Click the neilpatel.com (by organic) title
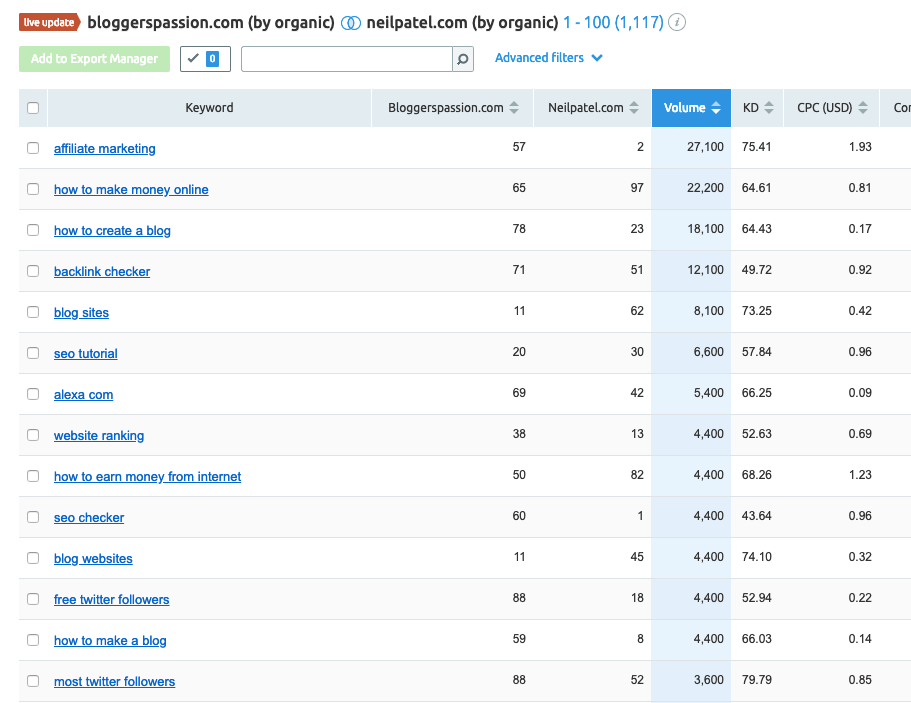Image resolution: width=911 pixels, height=703 pixels. (x=462, y=23)
